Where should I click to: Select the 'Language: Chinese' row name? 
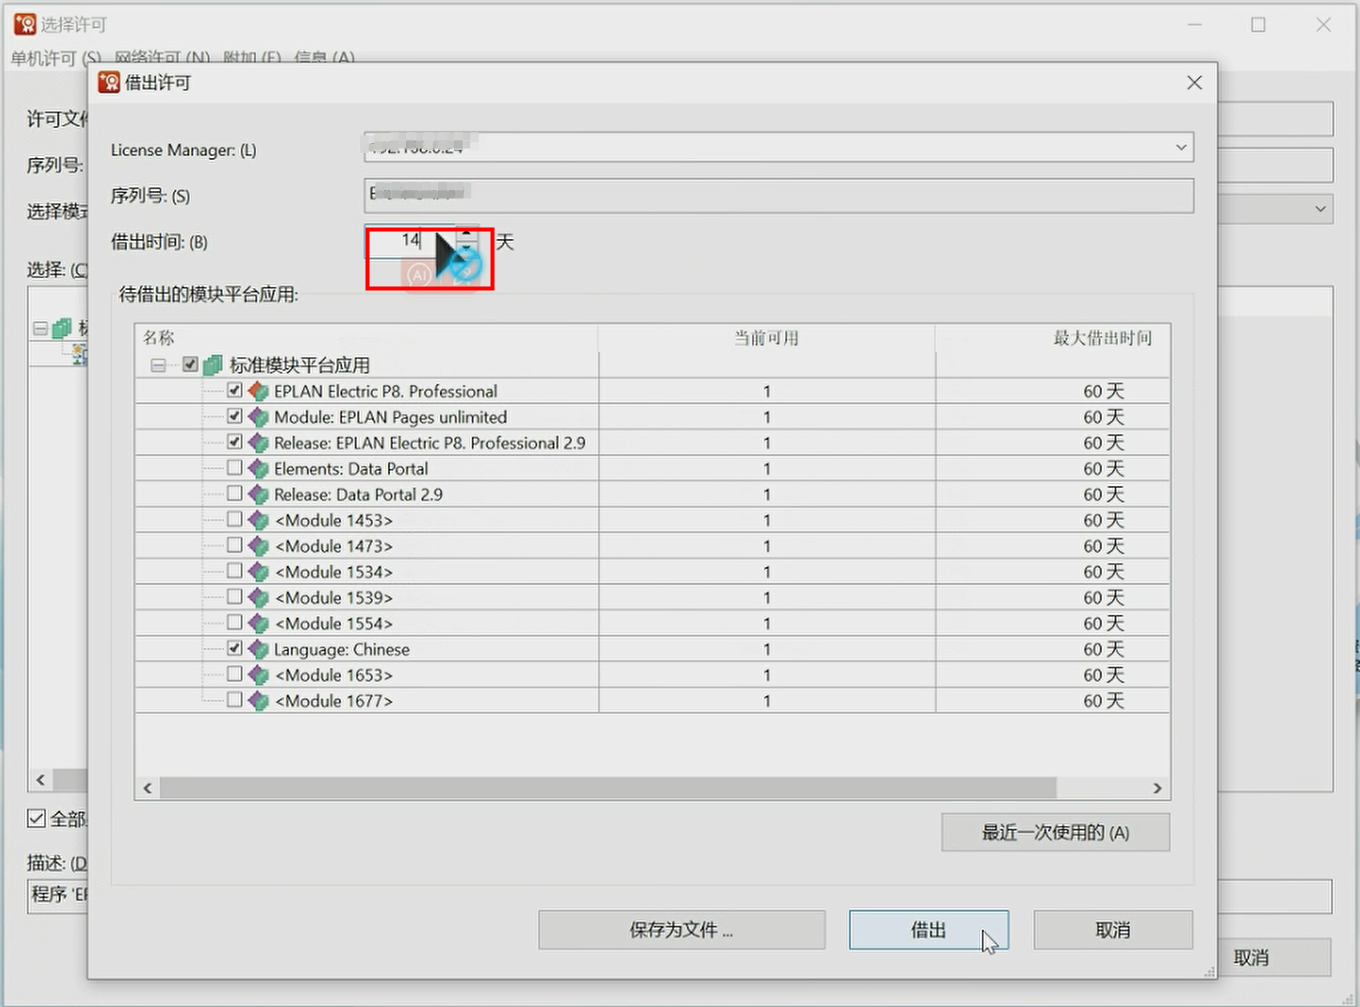coord(342,650)
